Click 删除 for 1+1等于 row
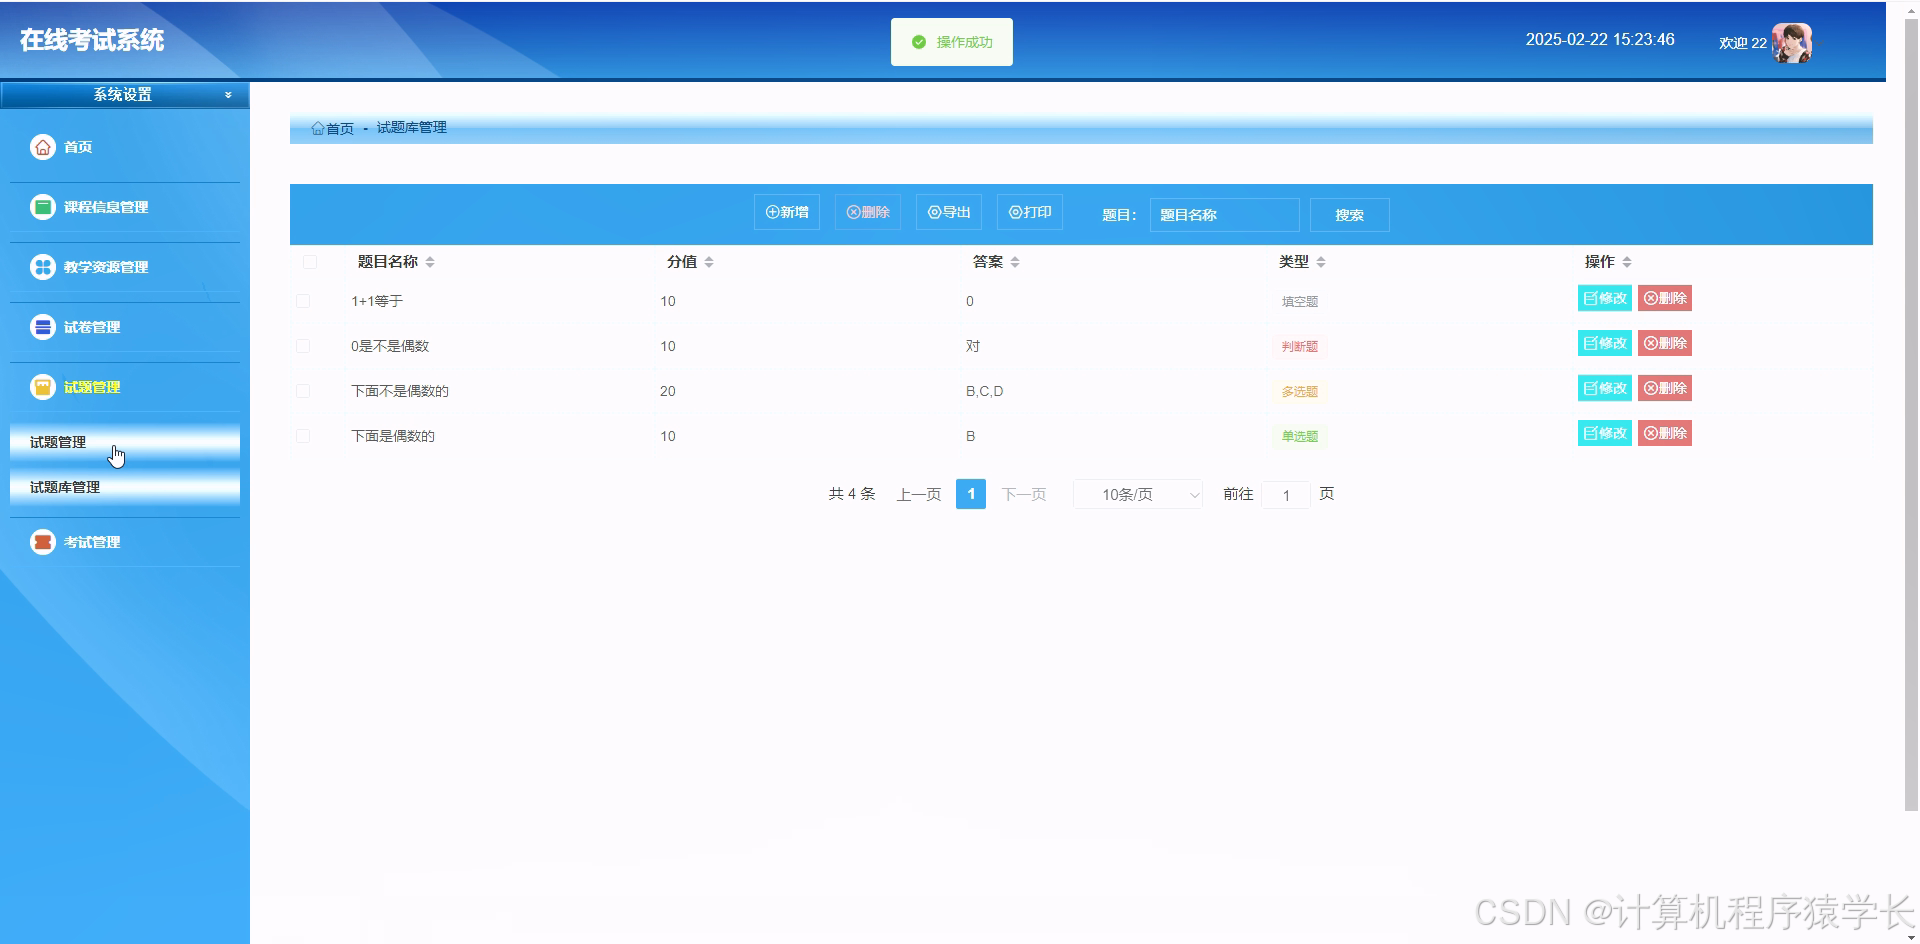The width and height of the screenshot is (1920, 944). click(x=1665, y=298)
